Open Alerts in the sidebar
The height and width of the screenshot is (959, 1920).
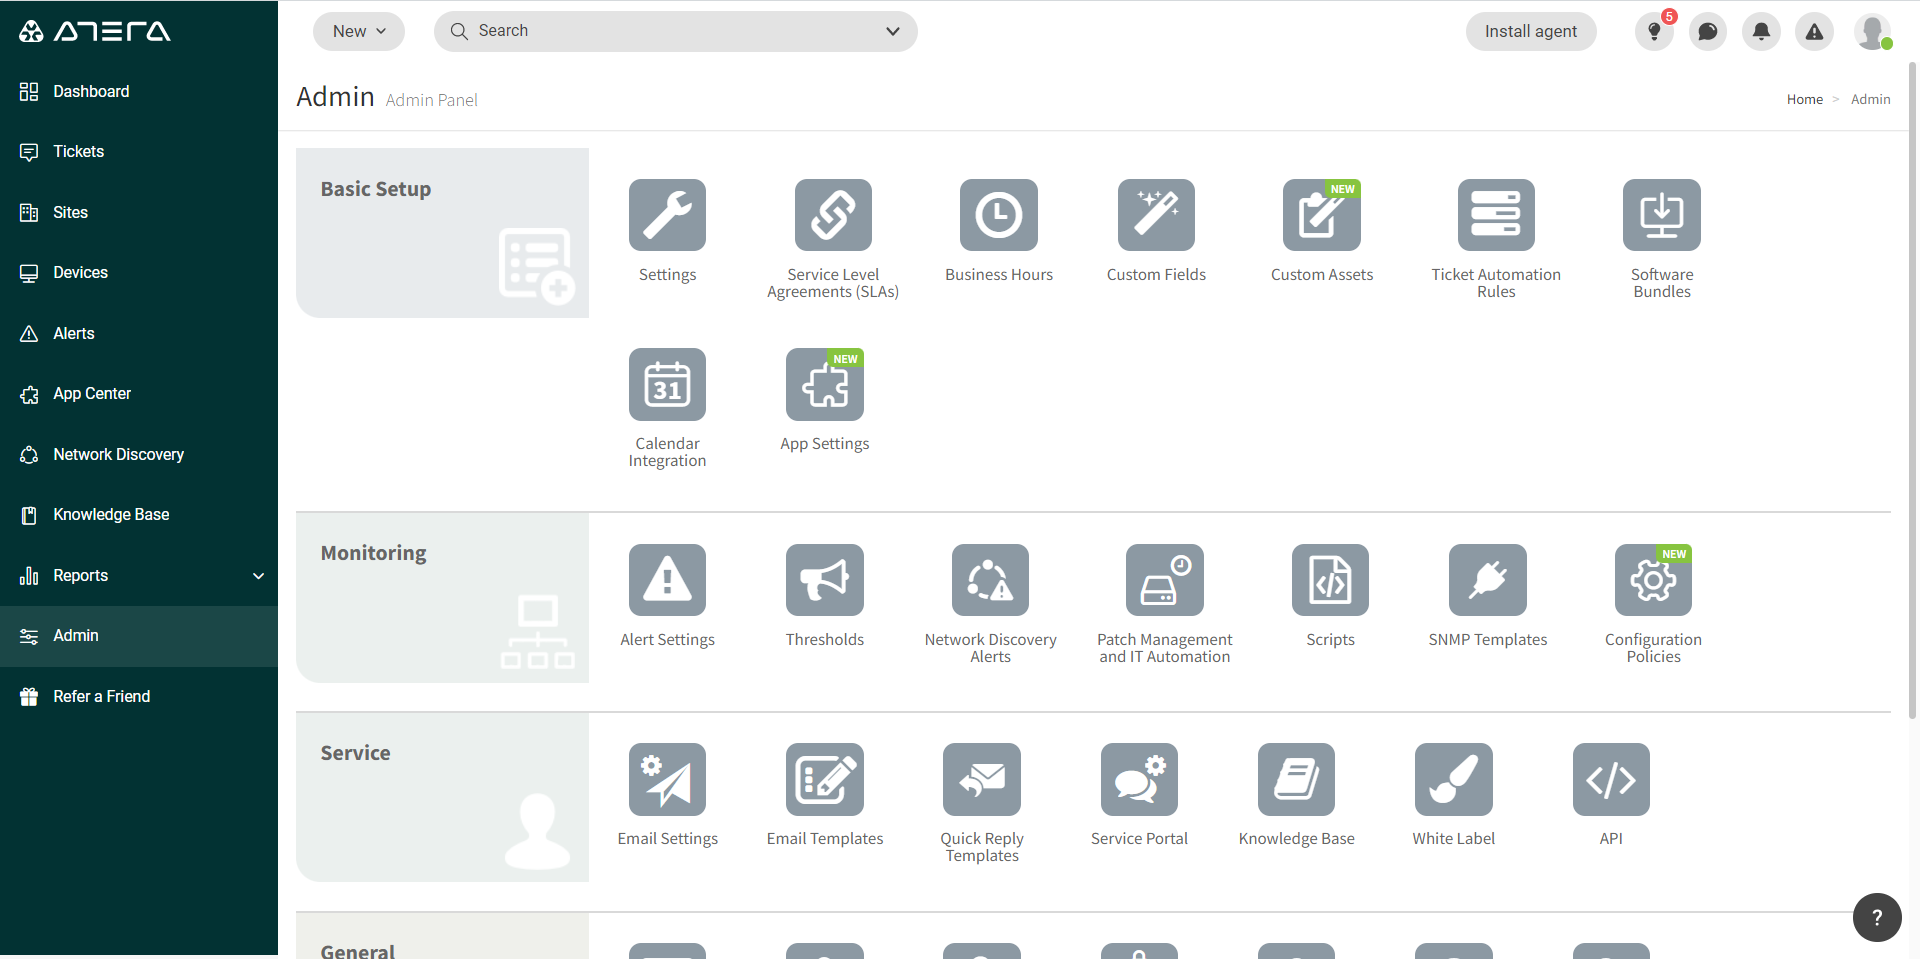click(139, 333)
